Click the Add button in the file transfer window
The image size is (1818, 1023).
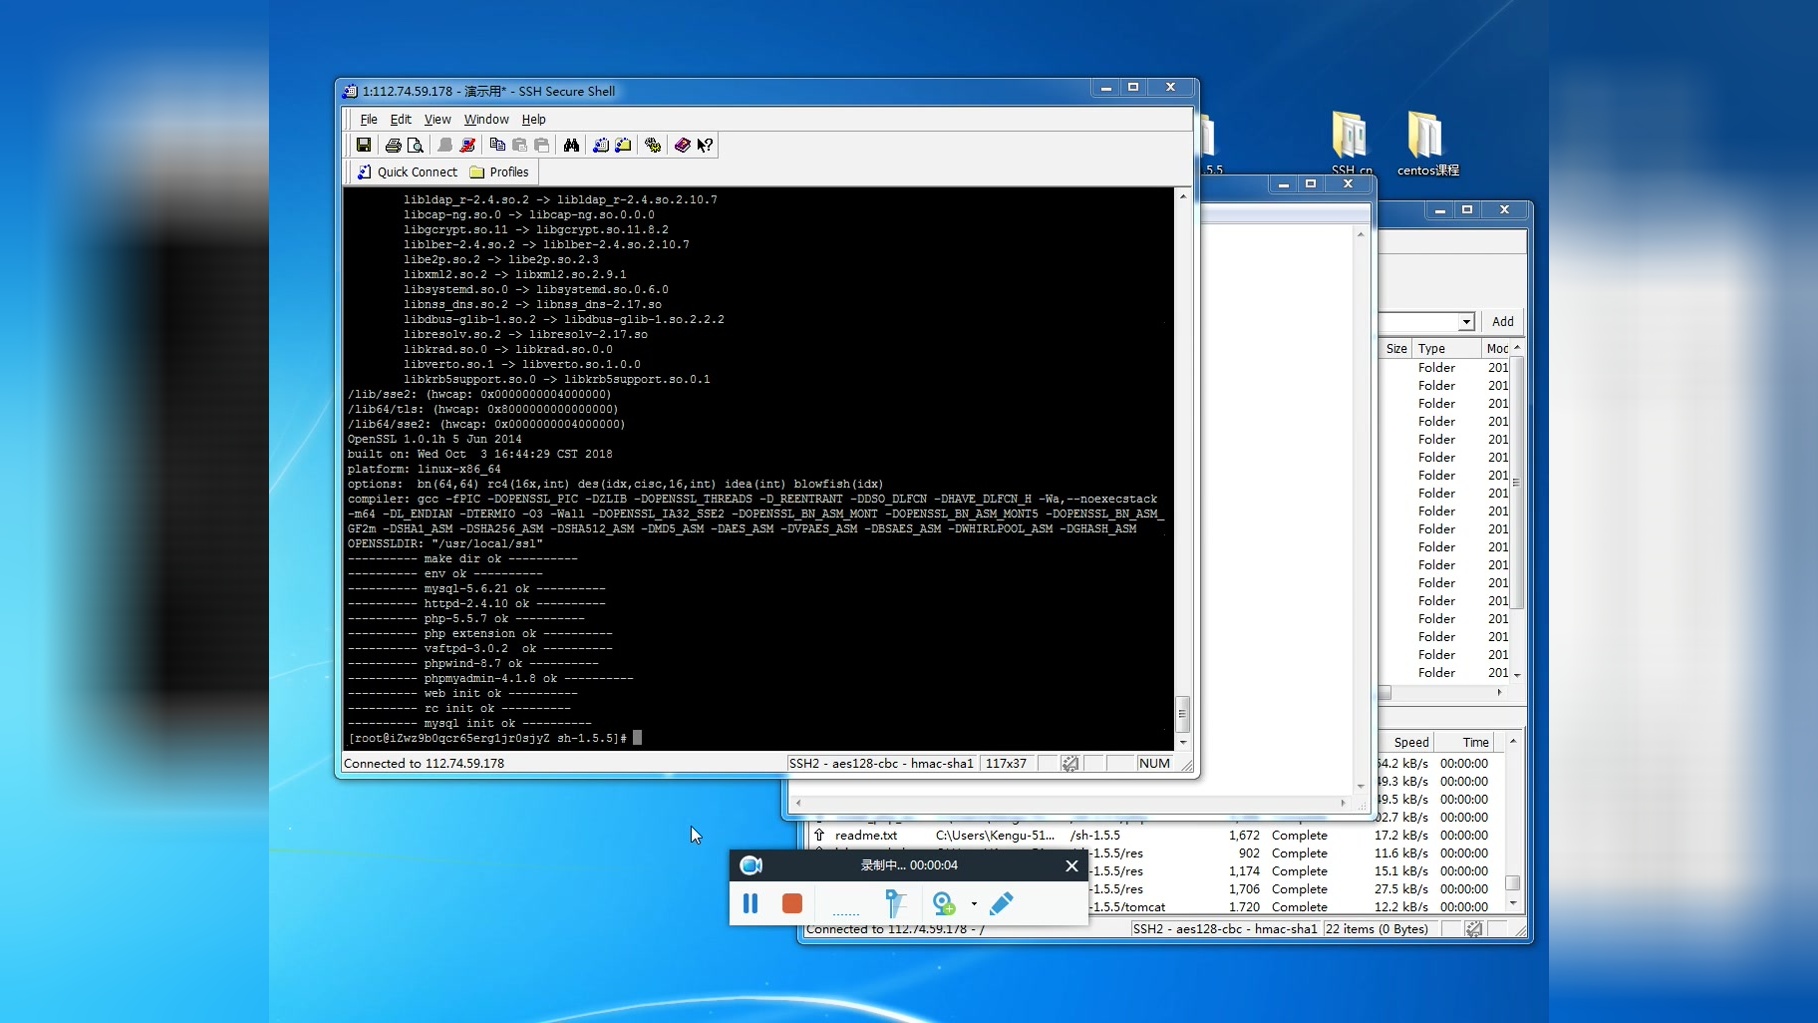point(1502,322)
